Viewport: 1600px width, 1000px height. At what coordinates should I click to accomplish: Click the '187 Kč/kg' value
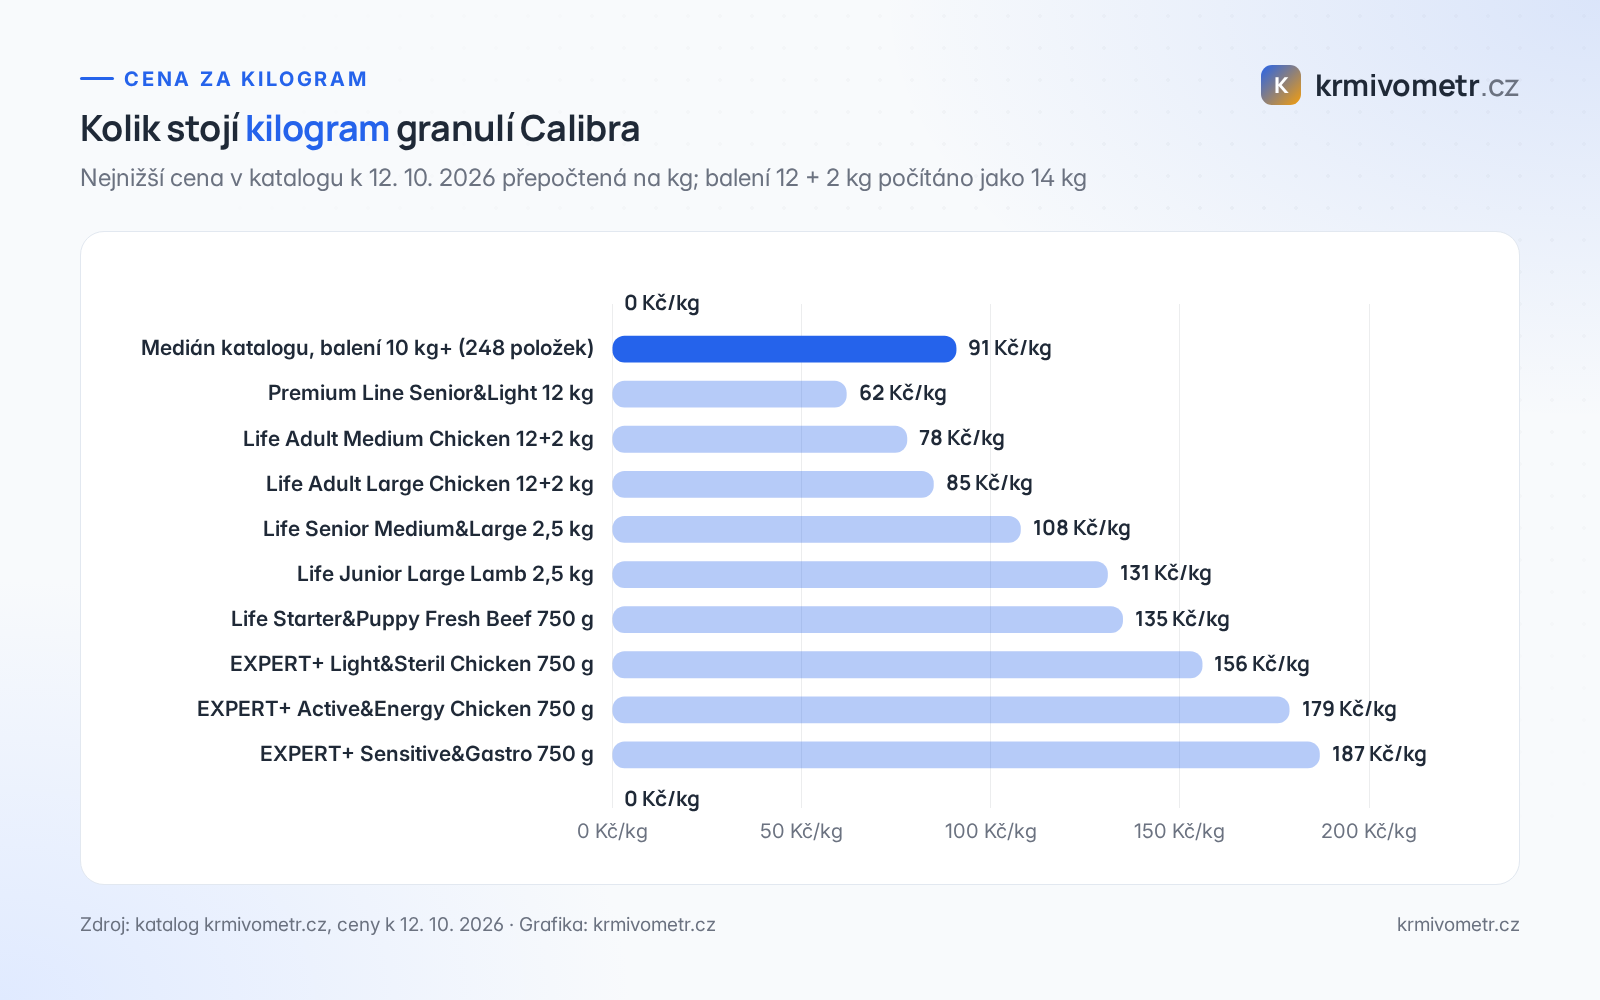coord(1379,754)
